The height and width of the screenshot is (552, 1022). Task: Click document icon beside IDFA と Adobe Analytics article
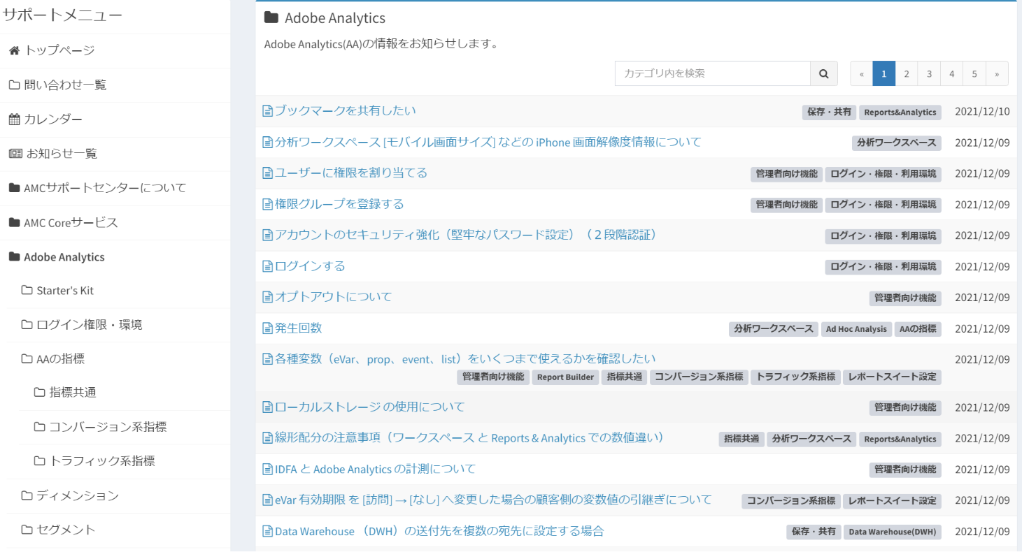(x=267, y=469)
